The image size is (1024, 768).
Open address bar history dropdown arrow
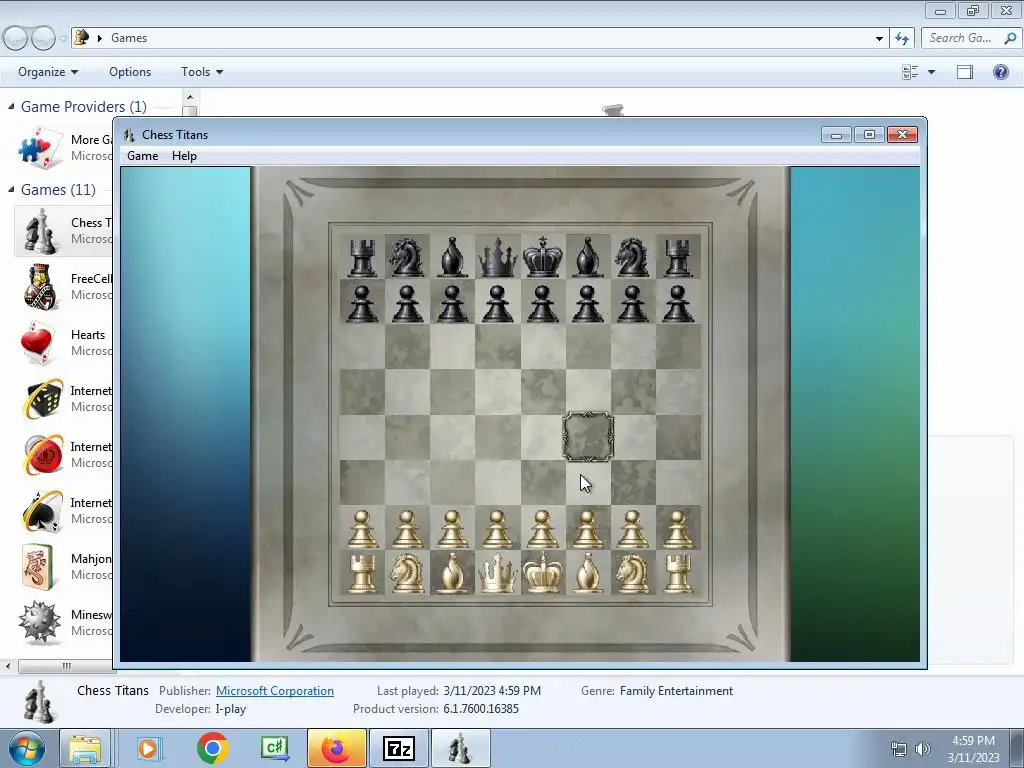[879, 39]
